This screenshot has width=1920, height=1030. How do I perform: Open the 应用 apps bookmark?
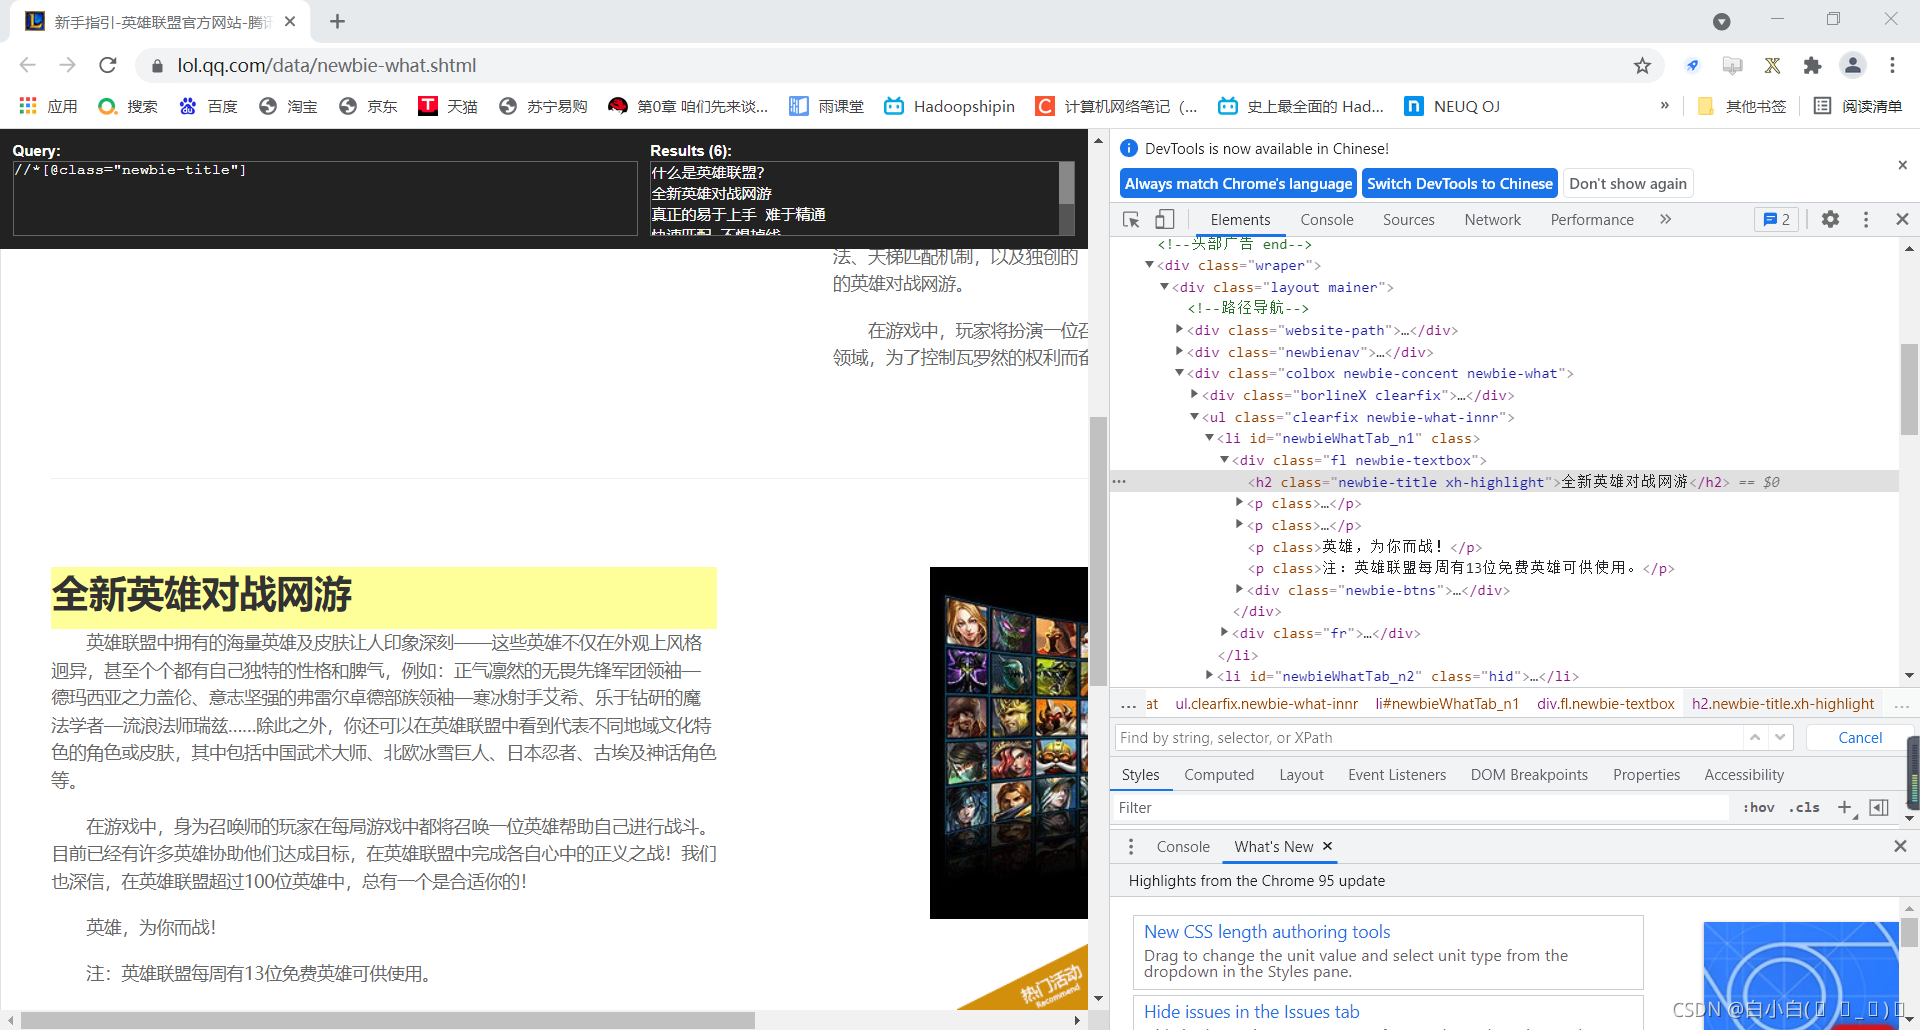(48, 106)
